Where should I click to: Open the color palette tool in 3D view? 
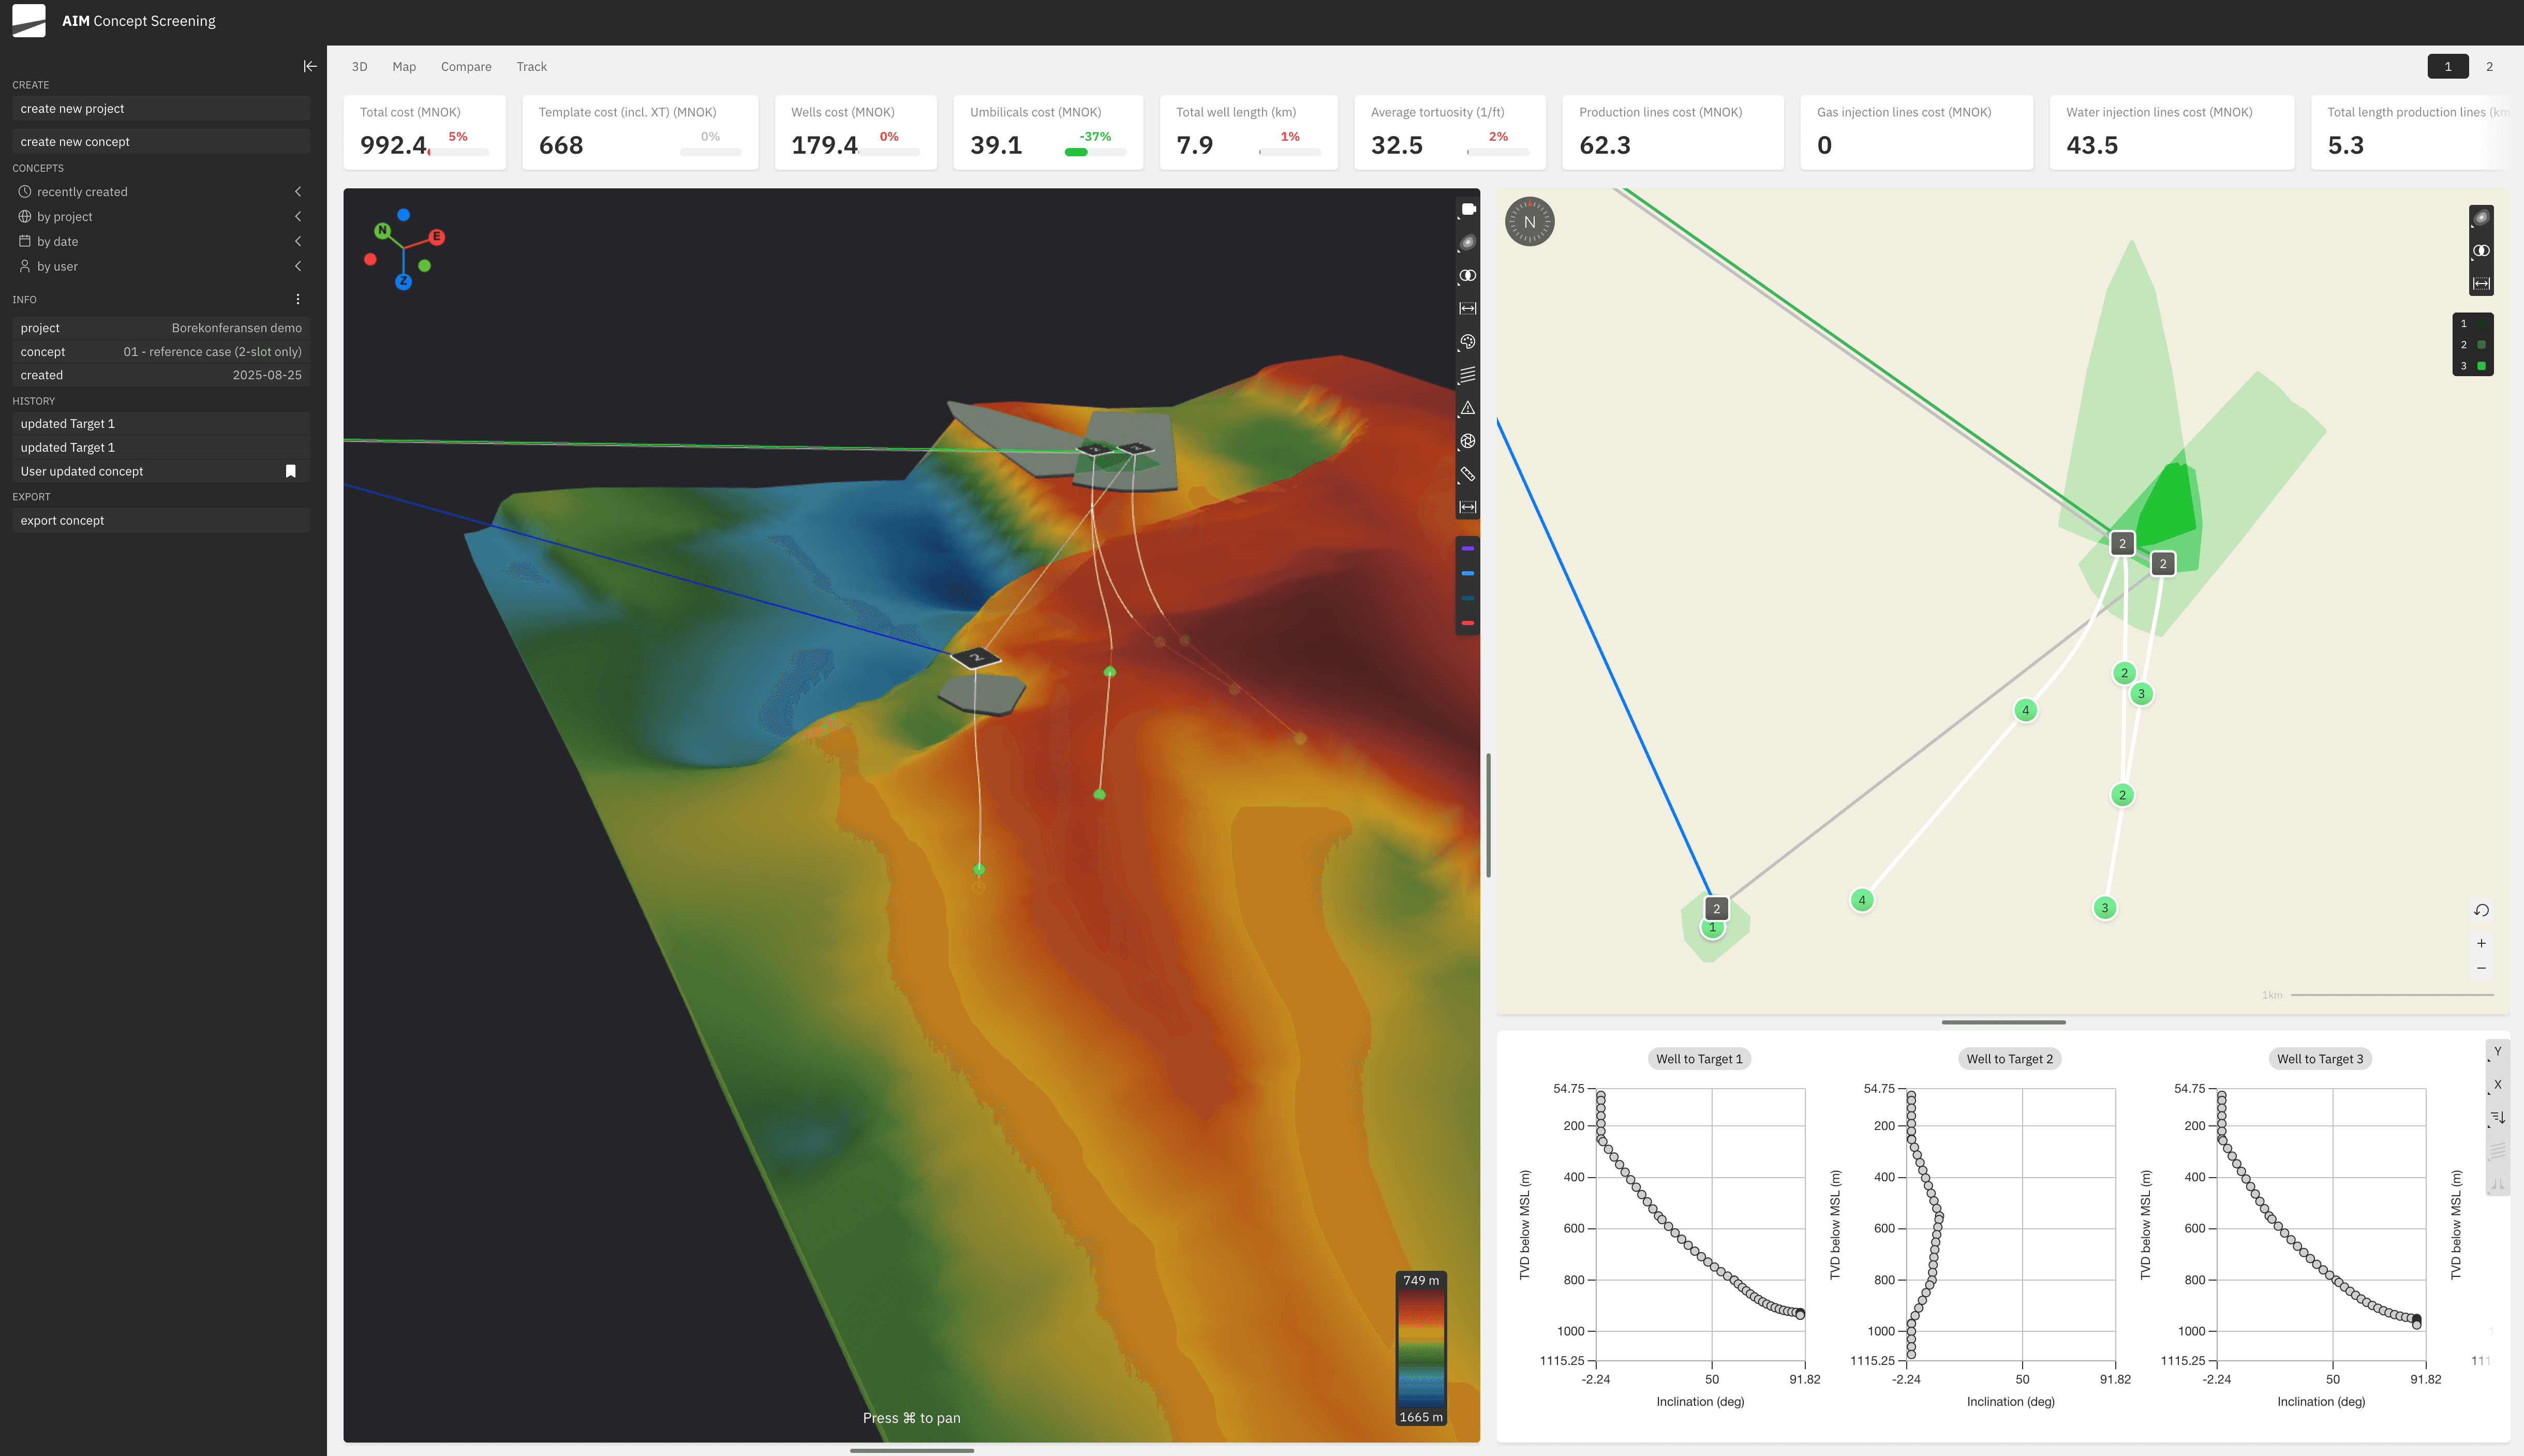pos(1467,342)
